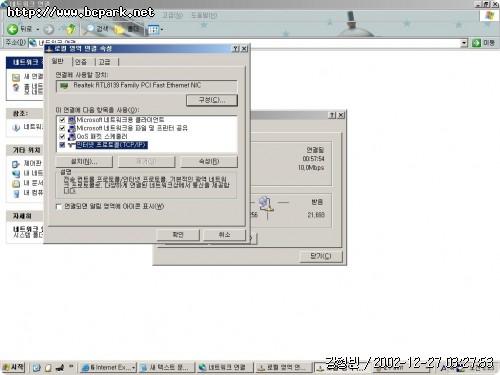Switch to 새 텍스트 문서 taskbar button
Viewport: 500px width, 375px height.
click(x=166, y=368)
